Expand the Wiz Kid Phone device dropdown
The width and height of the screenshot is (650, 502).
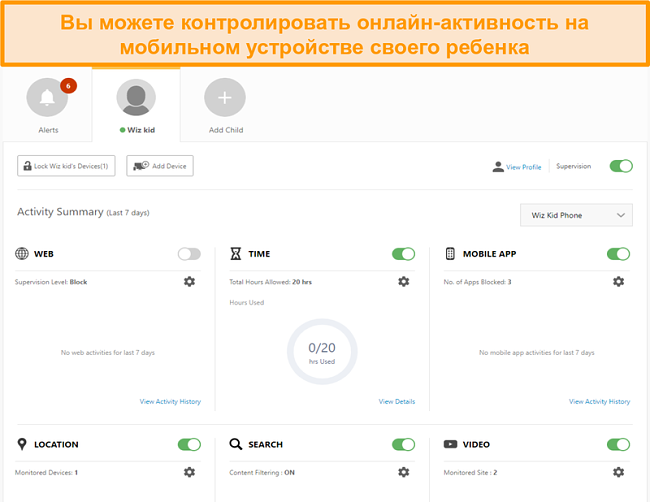tap(576, 215)
